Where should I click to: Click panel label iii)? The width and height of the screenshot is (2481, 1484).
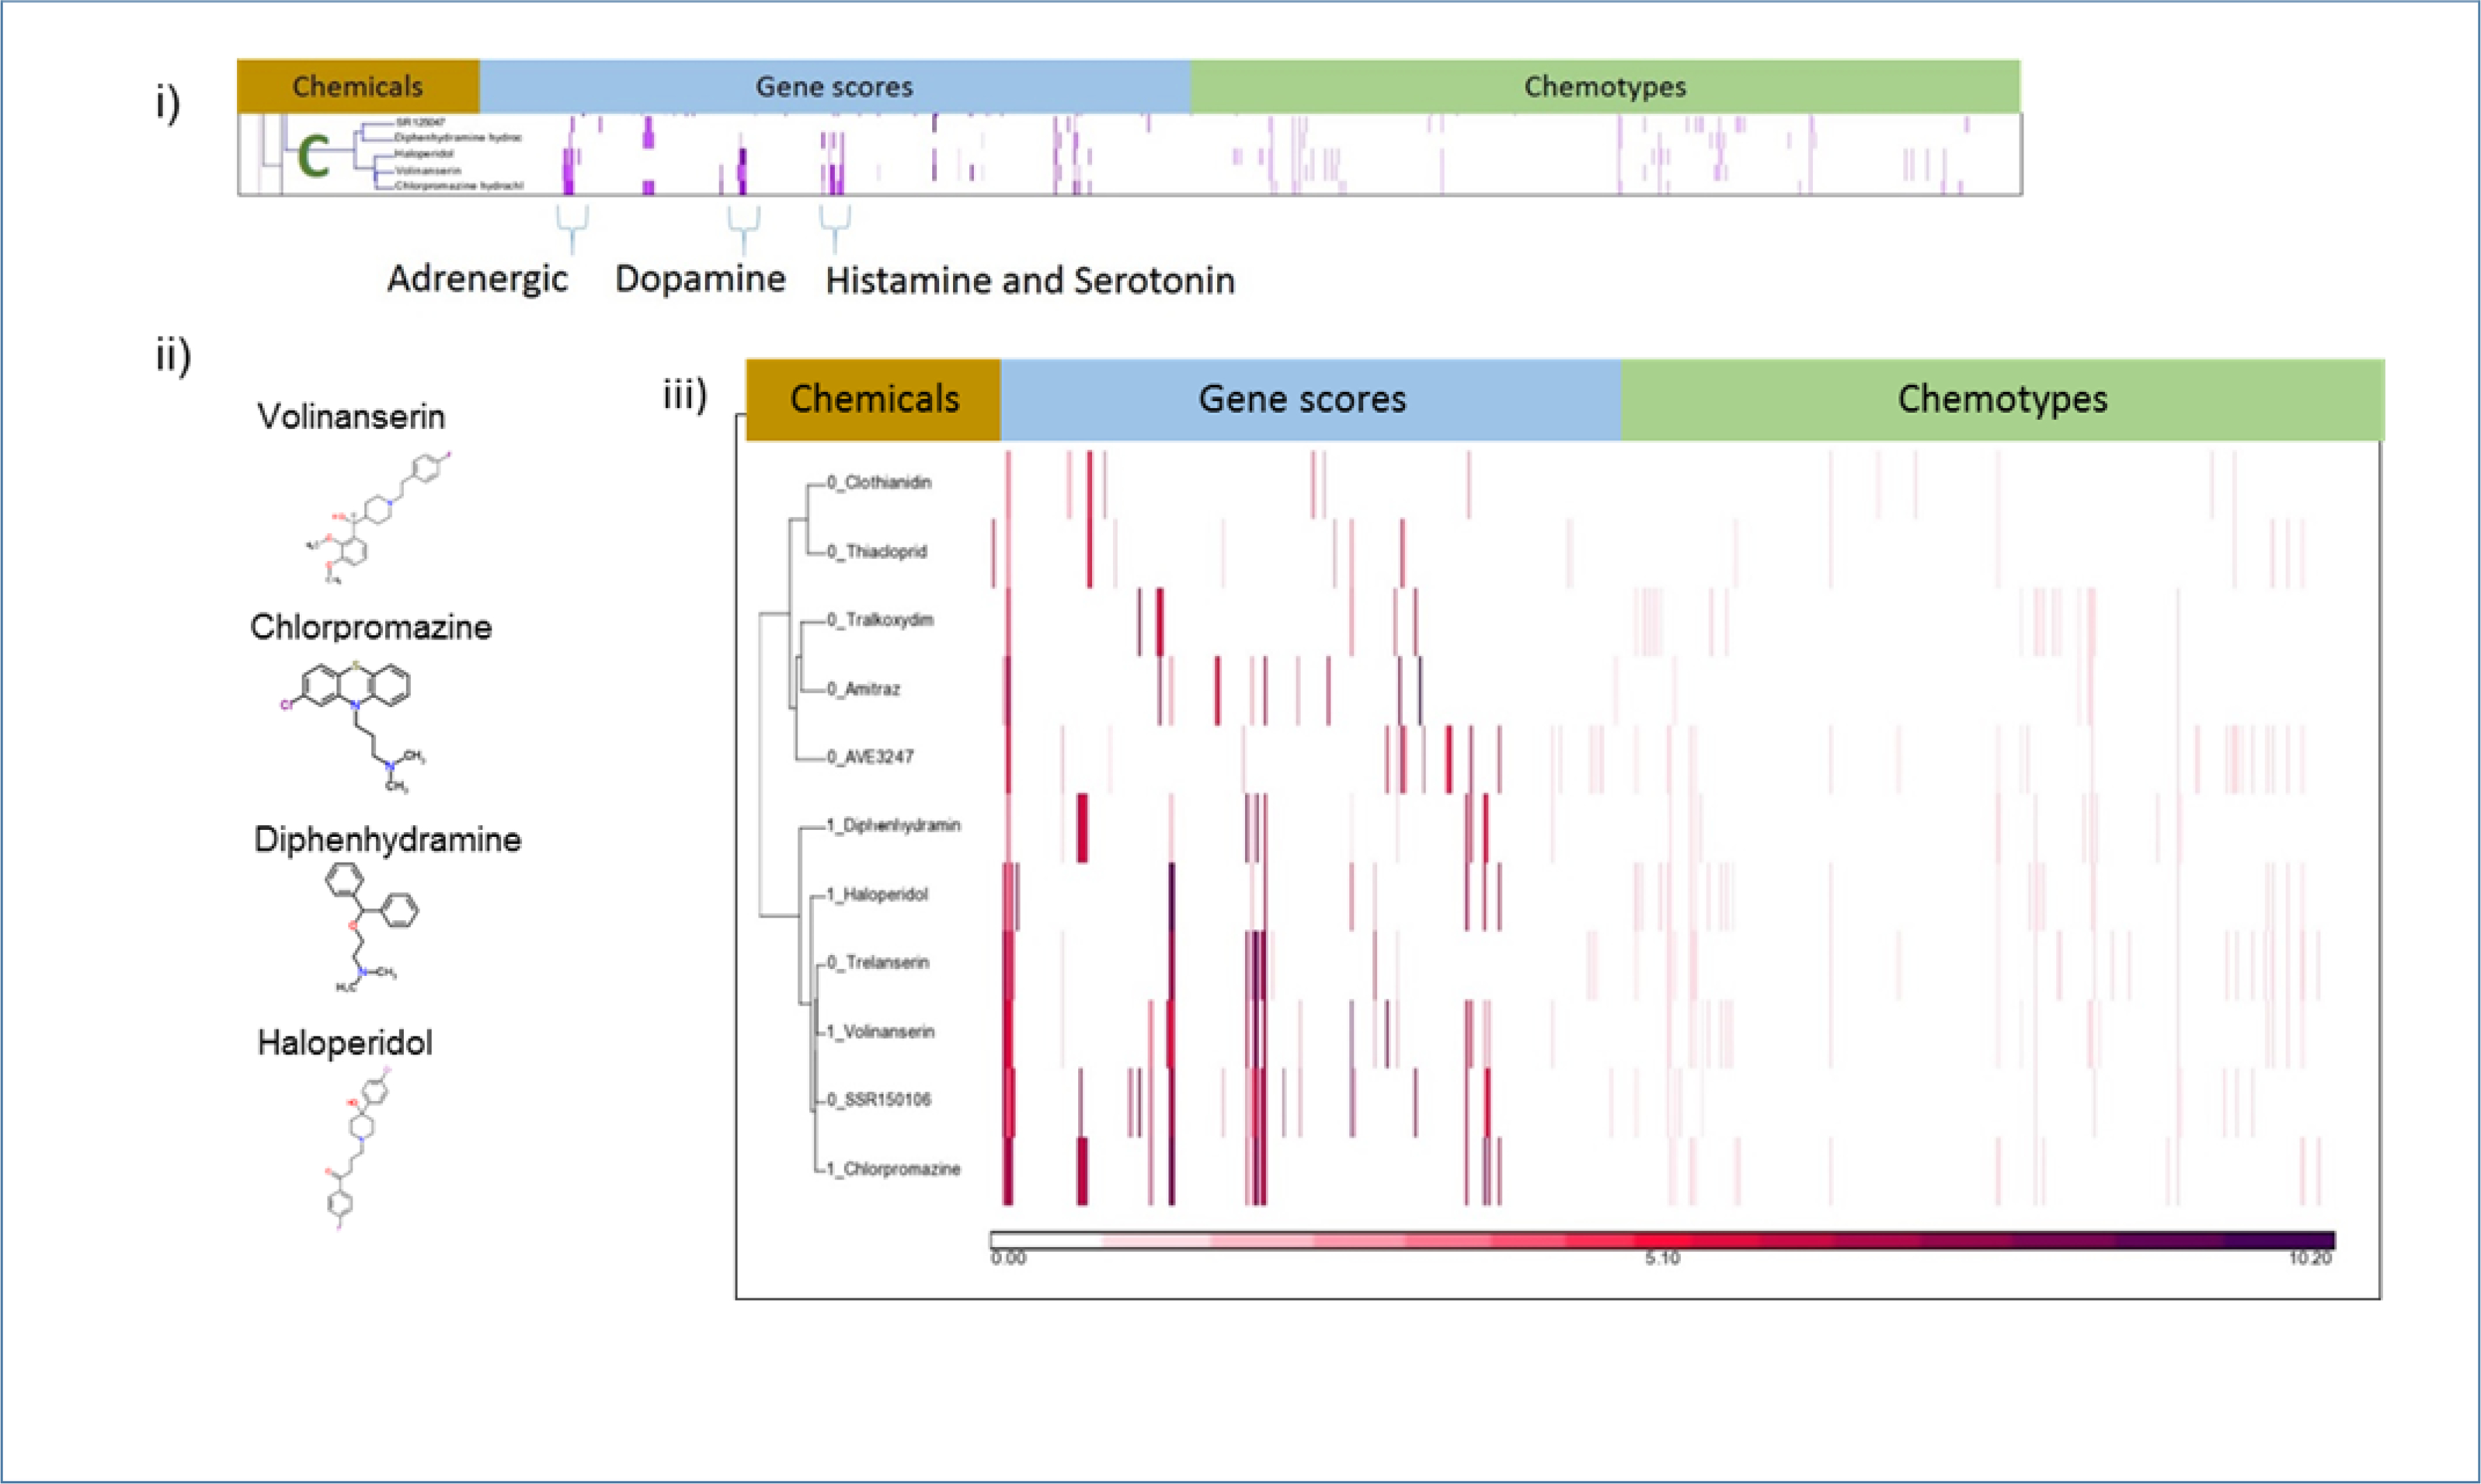(x=685, y=394)
